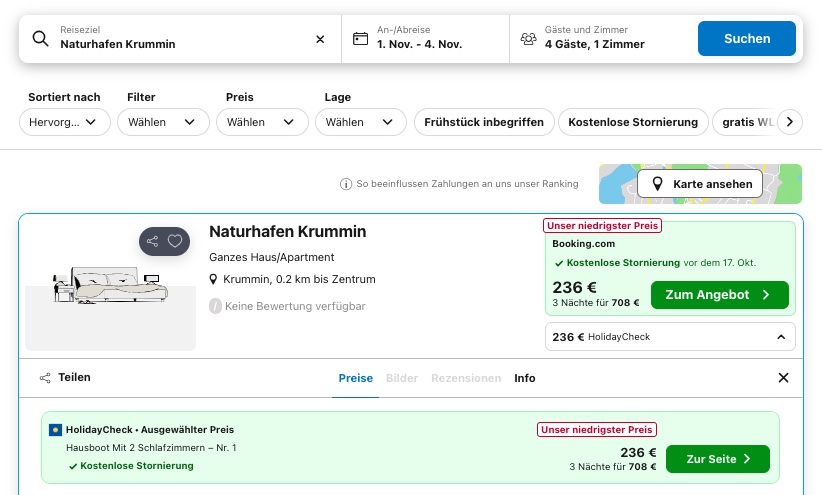Screen dimensions: 822x495
Task: Open the Naturhafen Krummin hotel title
Action: tap(287, 231)
